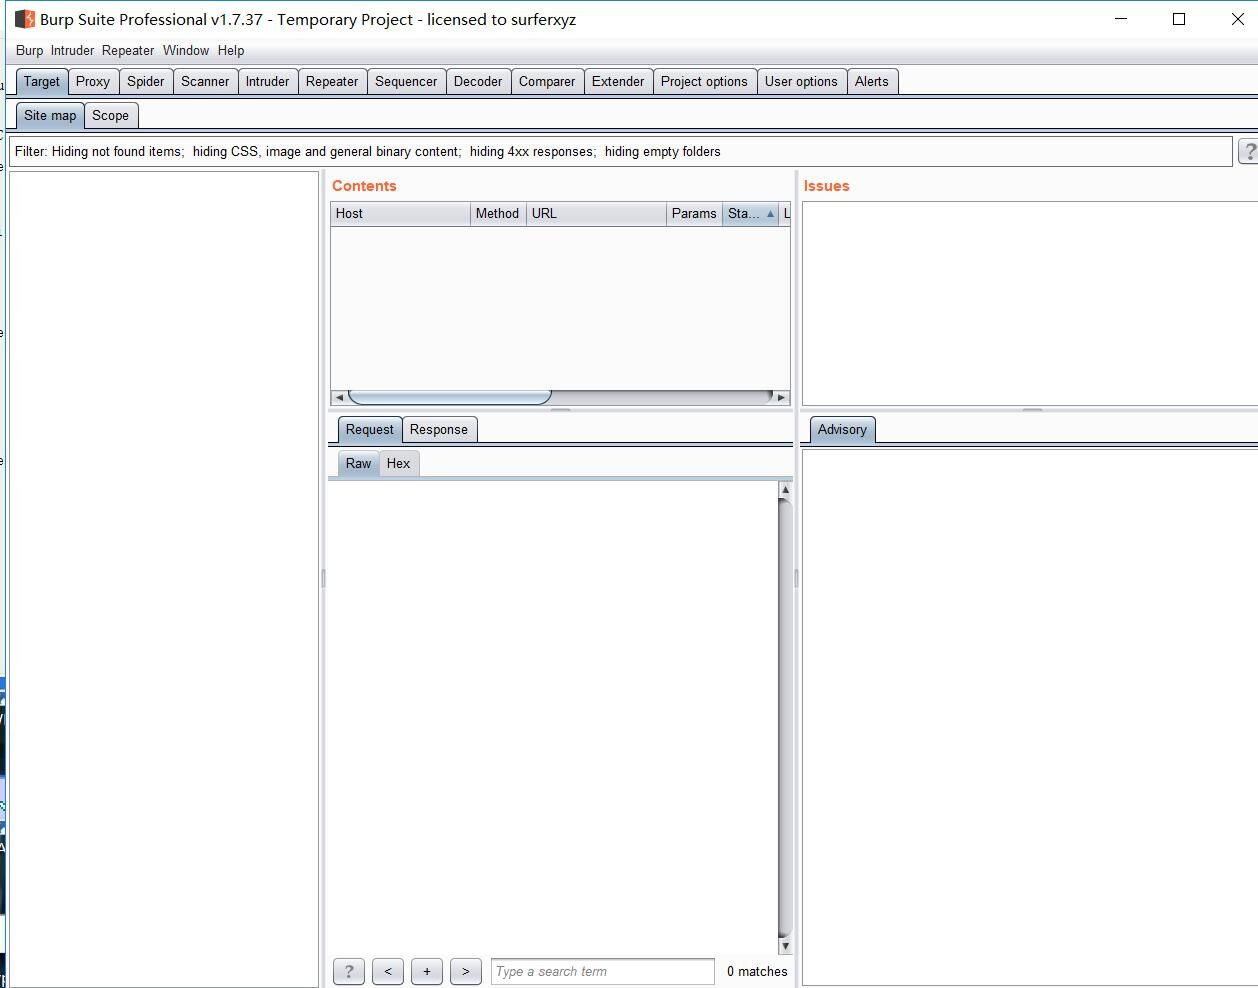The image size is (1258, 988).
Task: Open the Sequencer tab
Action: 406,82
